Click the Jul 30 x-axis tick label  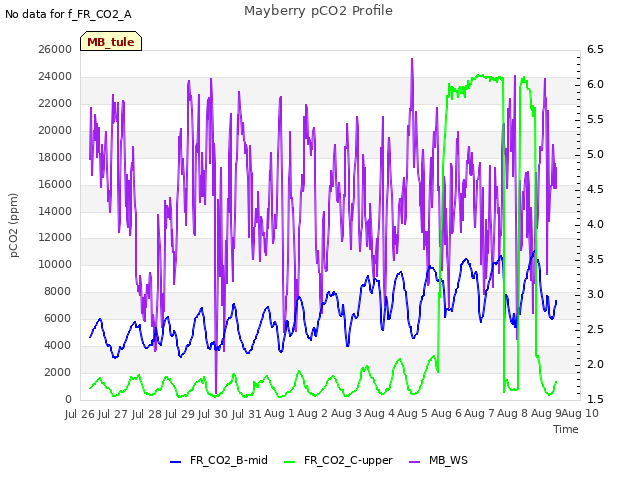pos(213,414)
